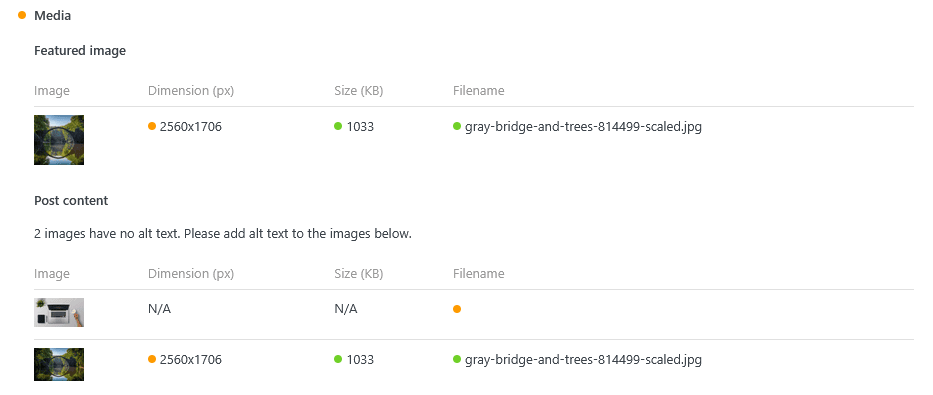Screen dimensions: 933x395
Task: Click Filename header in post content table
Action: point(478,274)
